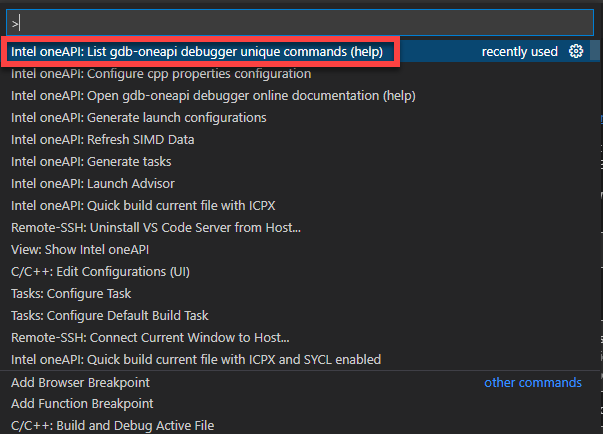
Task: Pick Quick build current file with ICPX
Action: pyautogui.click(x=143, y=206)
